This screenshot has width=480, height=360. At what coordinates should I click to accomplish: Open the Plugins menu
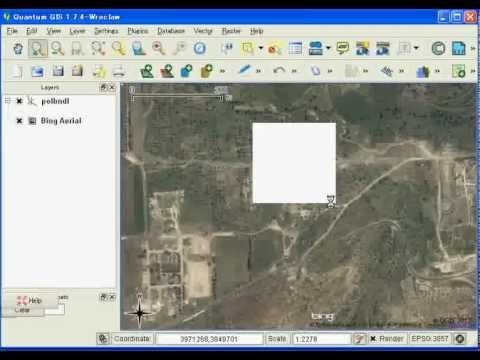(x=138, y=31)
